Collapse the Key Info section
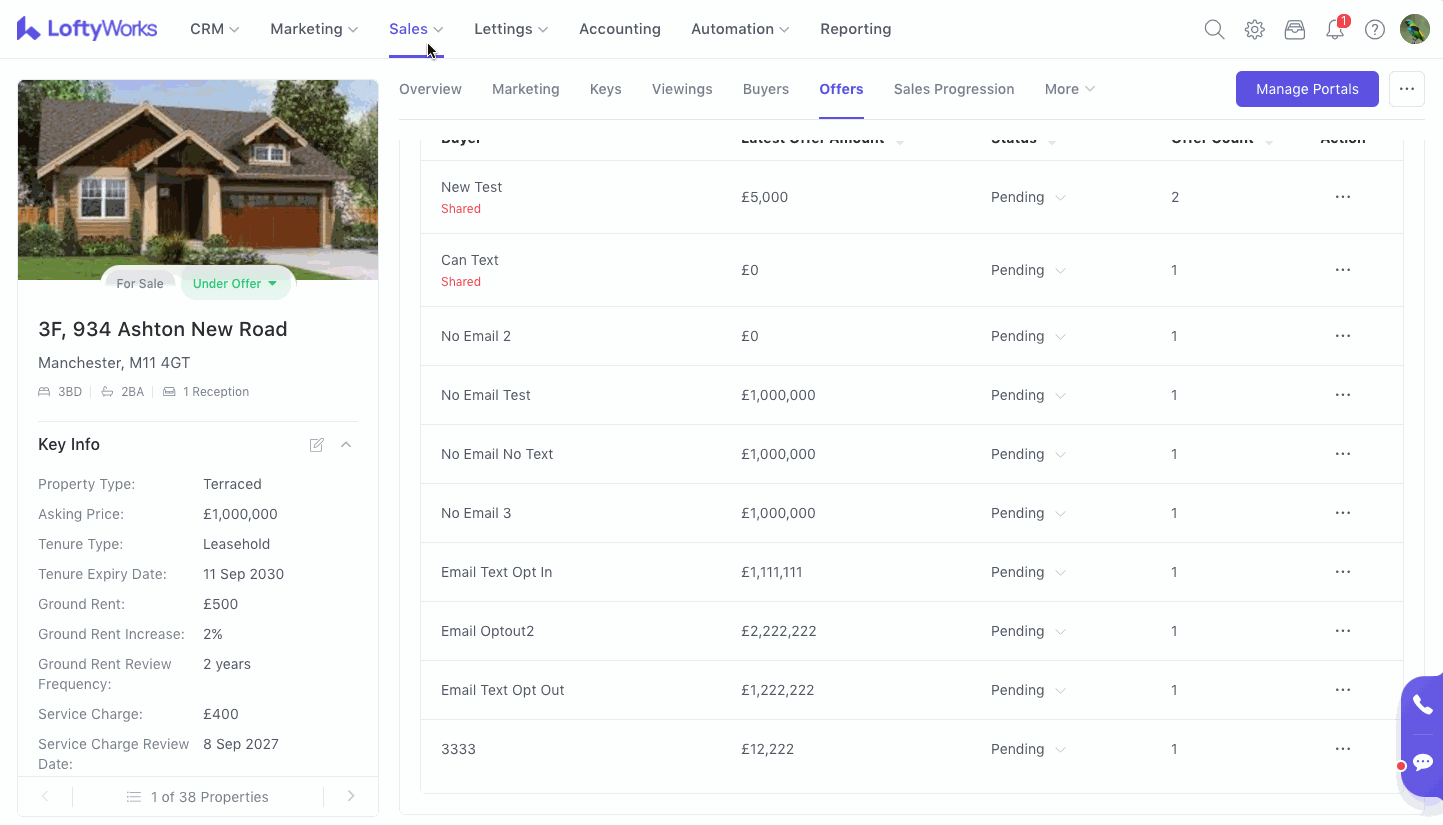 coord(346,445)
